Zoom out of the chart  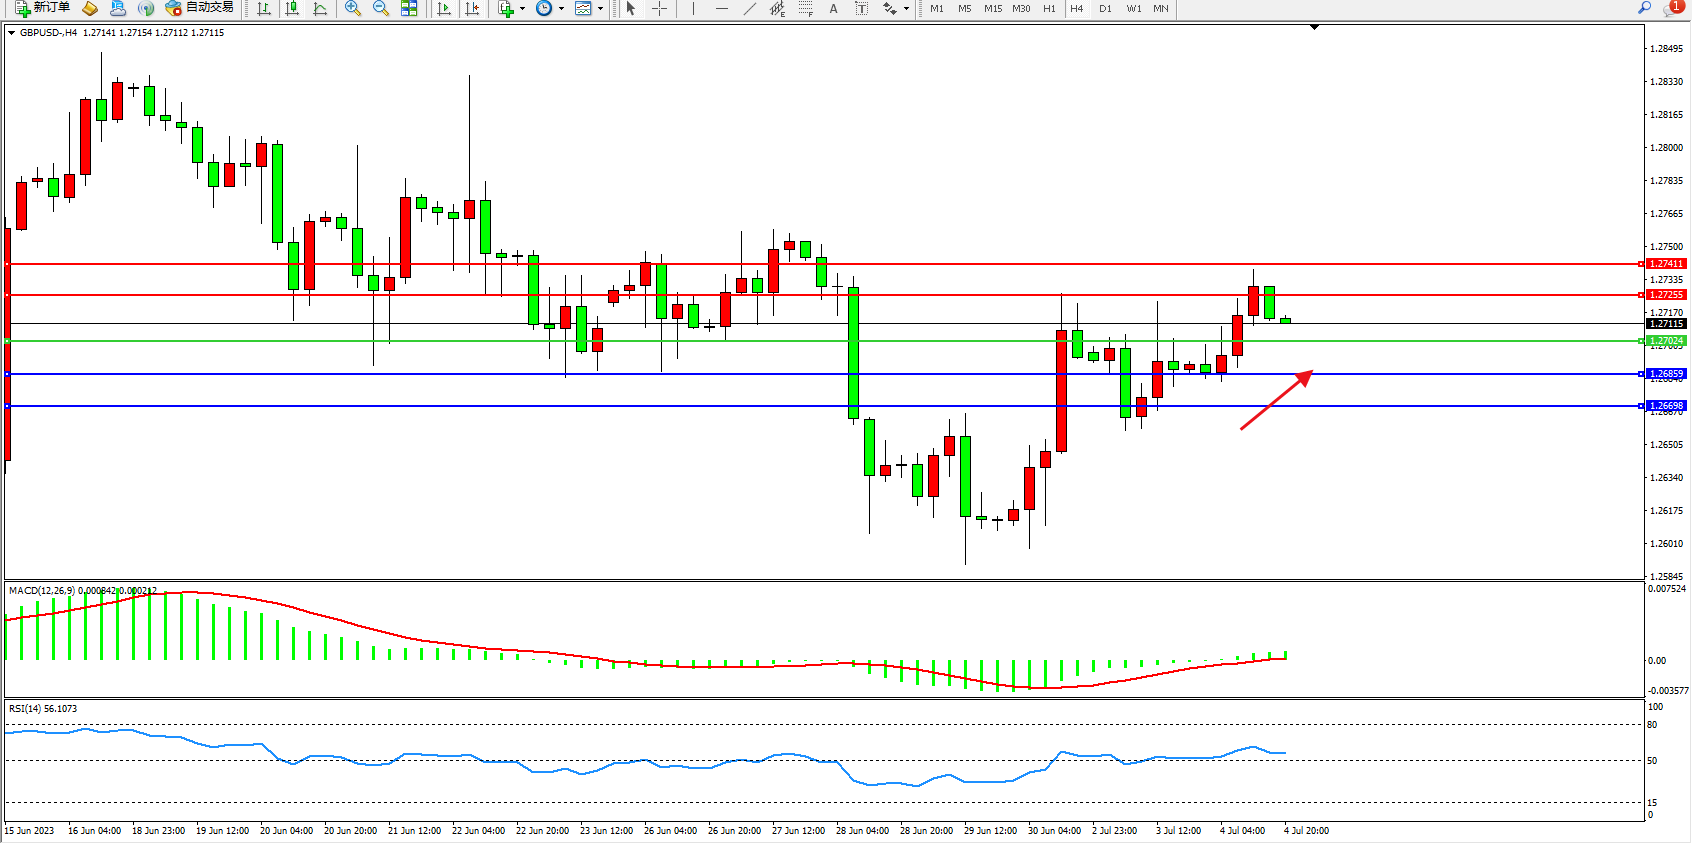(x=381, y=8)
